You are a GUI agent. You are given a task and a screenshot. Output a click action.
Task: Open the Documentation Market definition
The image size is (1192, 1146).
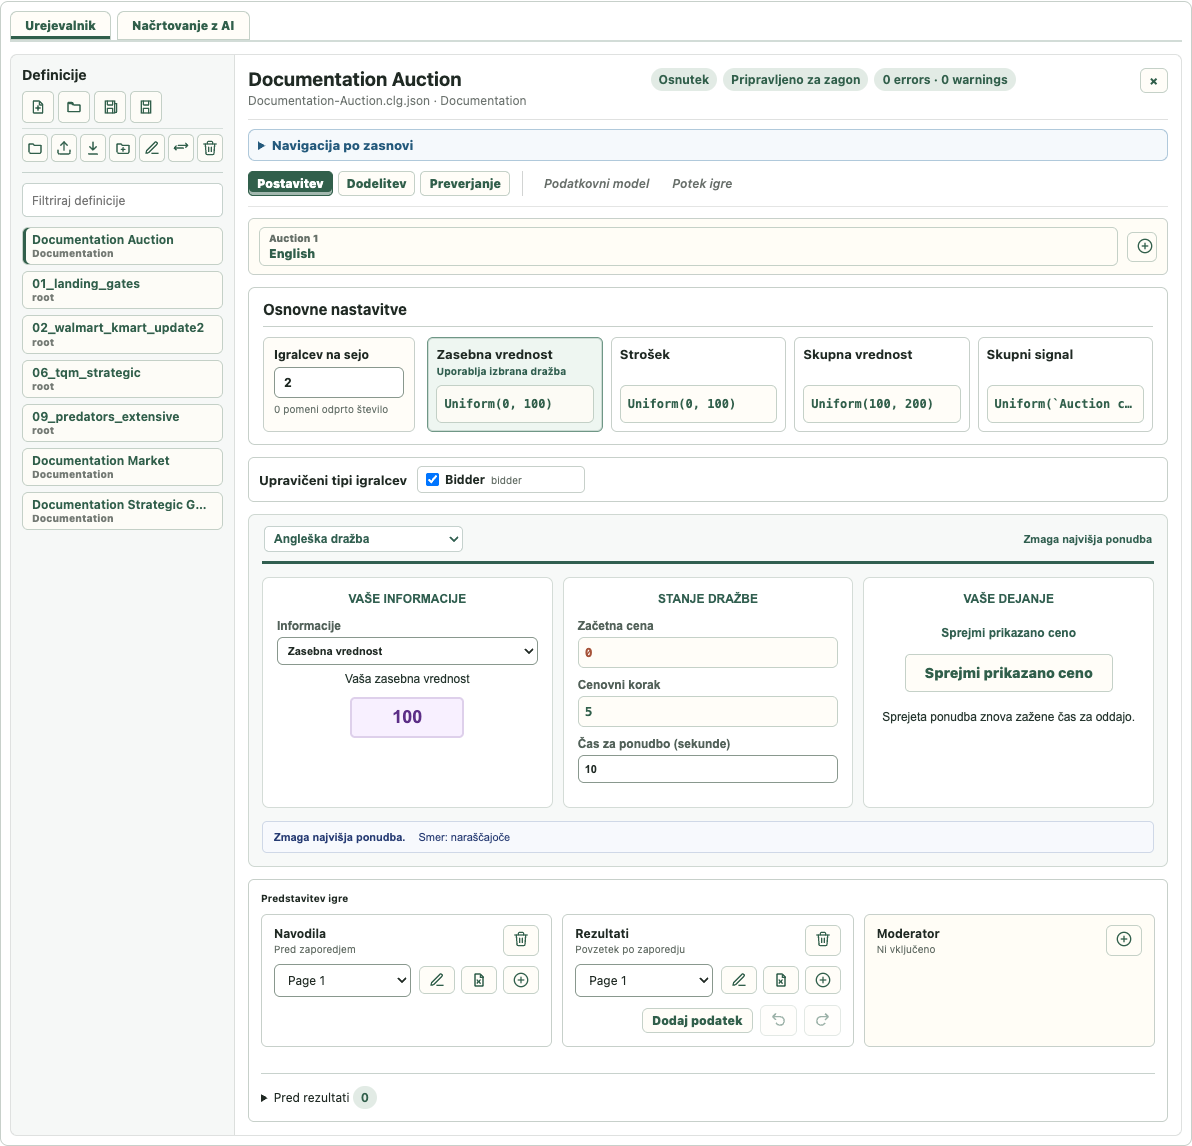point(122,467)
